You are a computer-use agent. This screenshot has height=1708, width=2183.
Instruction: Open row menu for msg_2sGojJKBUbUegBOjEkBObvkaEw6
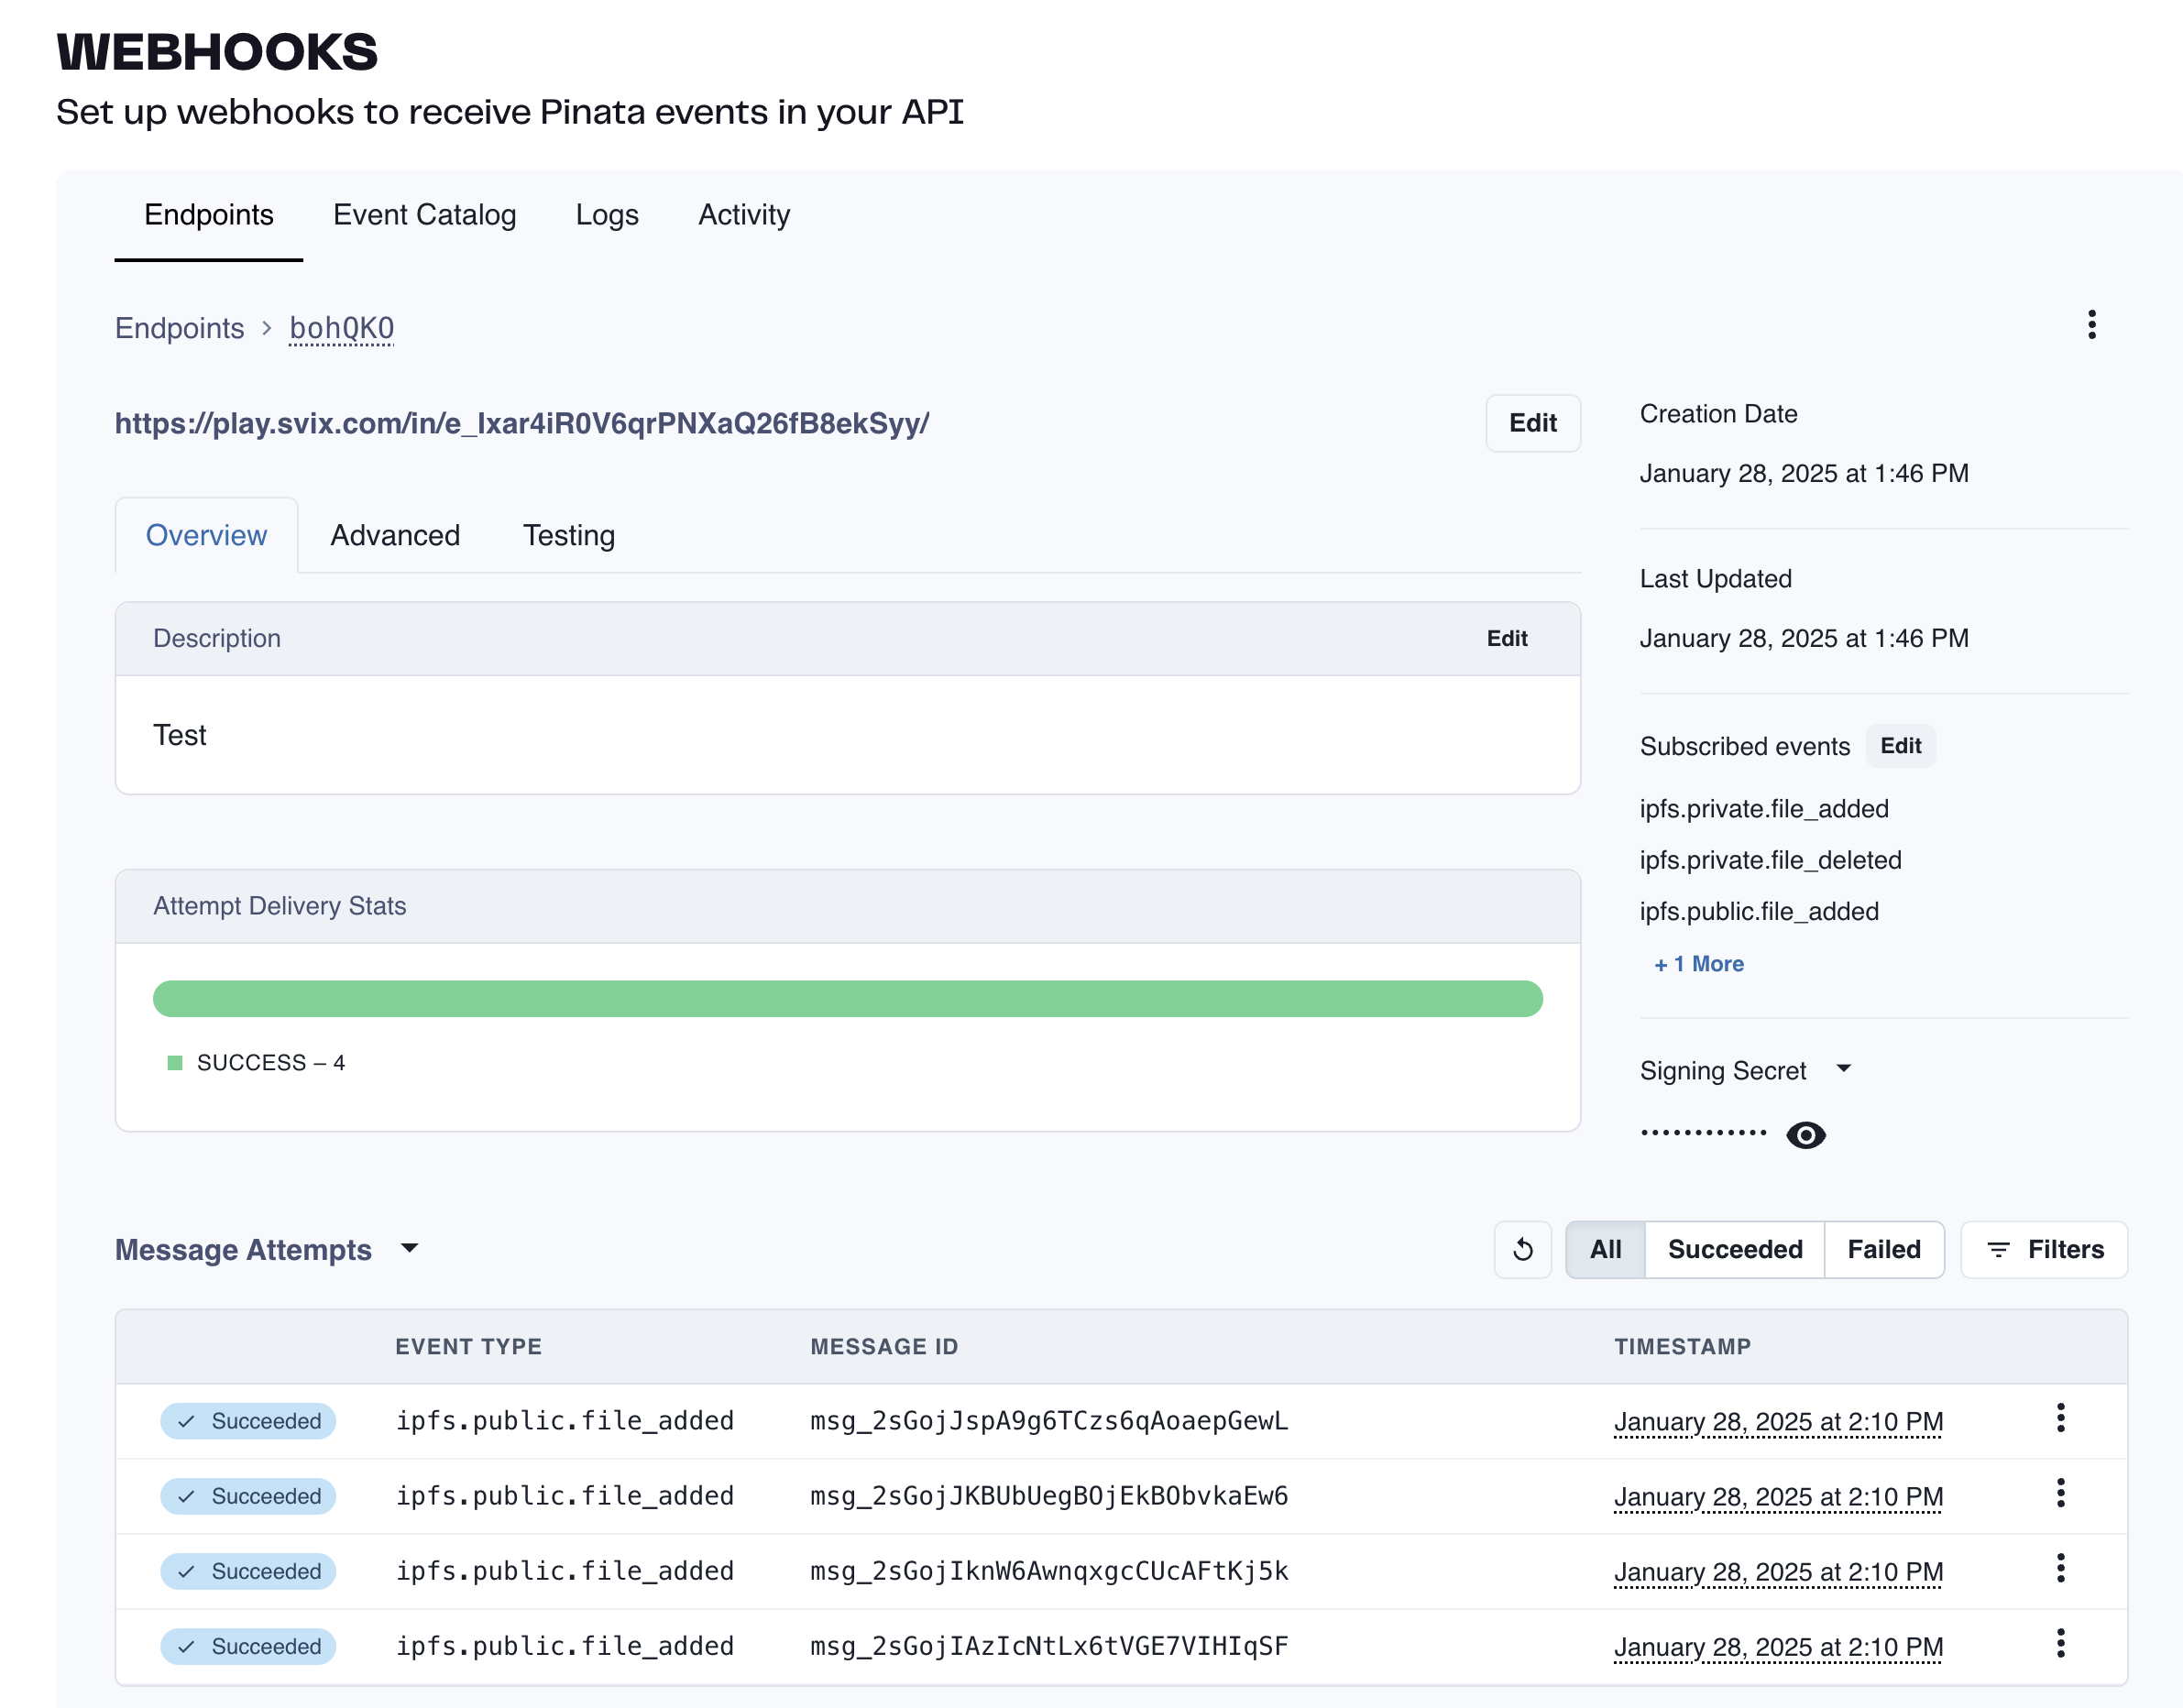click(x=2060, y=1493)
